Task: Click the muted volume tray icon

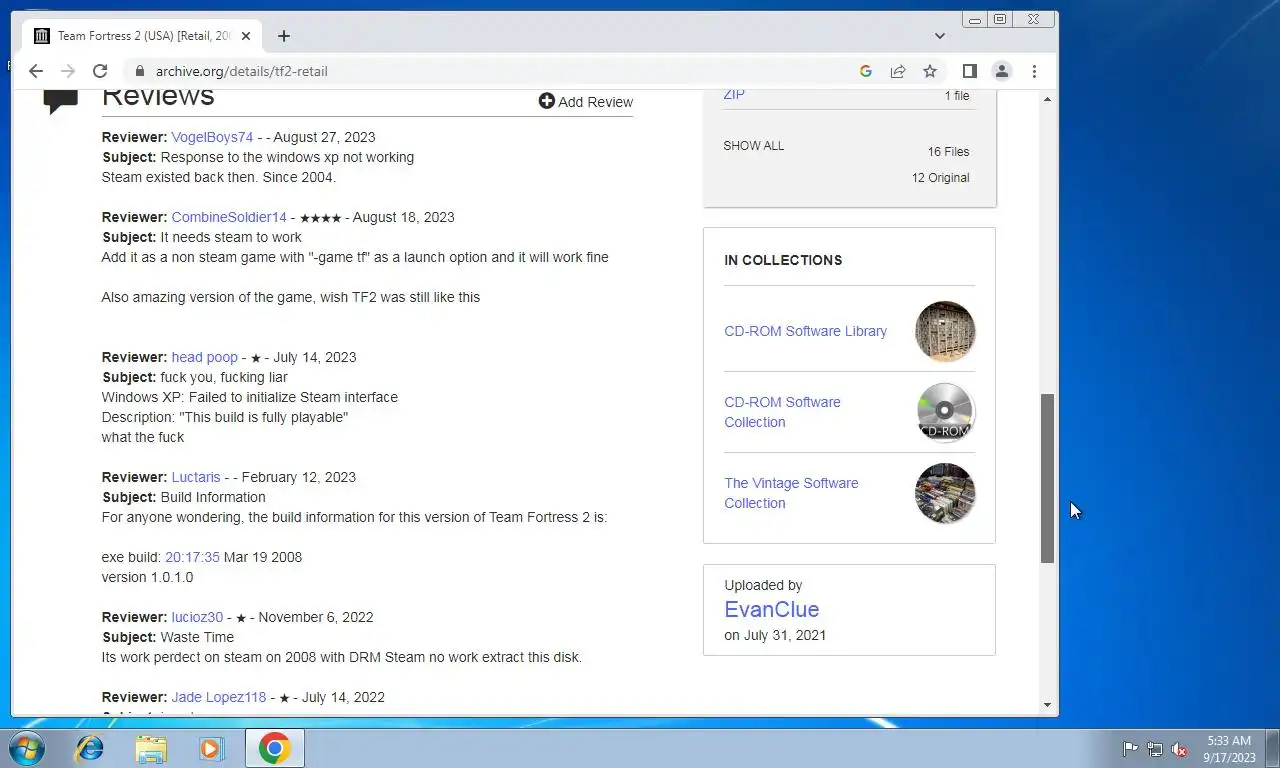Action: pyautogui.click(x=1179, y=749)
